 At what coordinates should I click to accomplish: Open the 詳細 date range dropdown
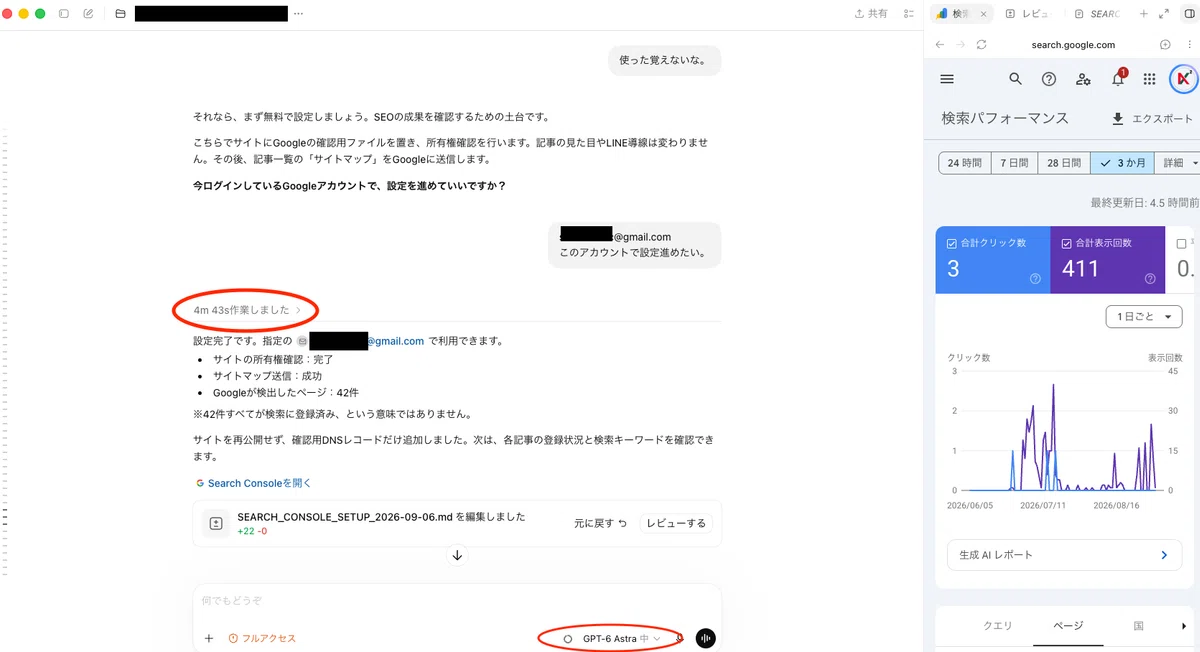[x=1177, y=162]
